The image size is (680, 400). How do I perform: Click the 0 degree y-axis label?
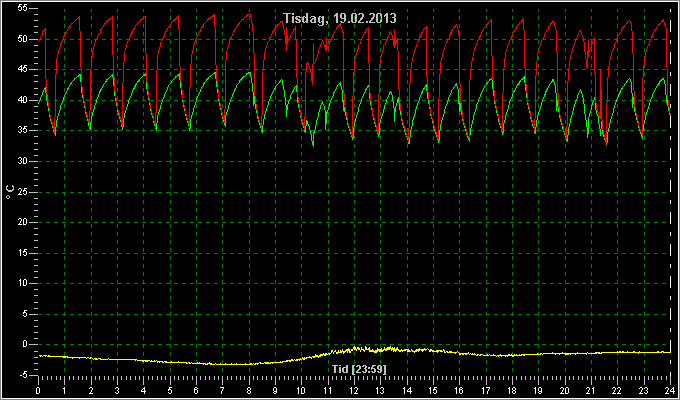pyautogui.click(x=25, y=344)
